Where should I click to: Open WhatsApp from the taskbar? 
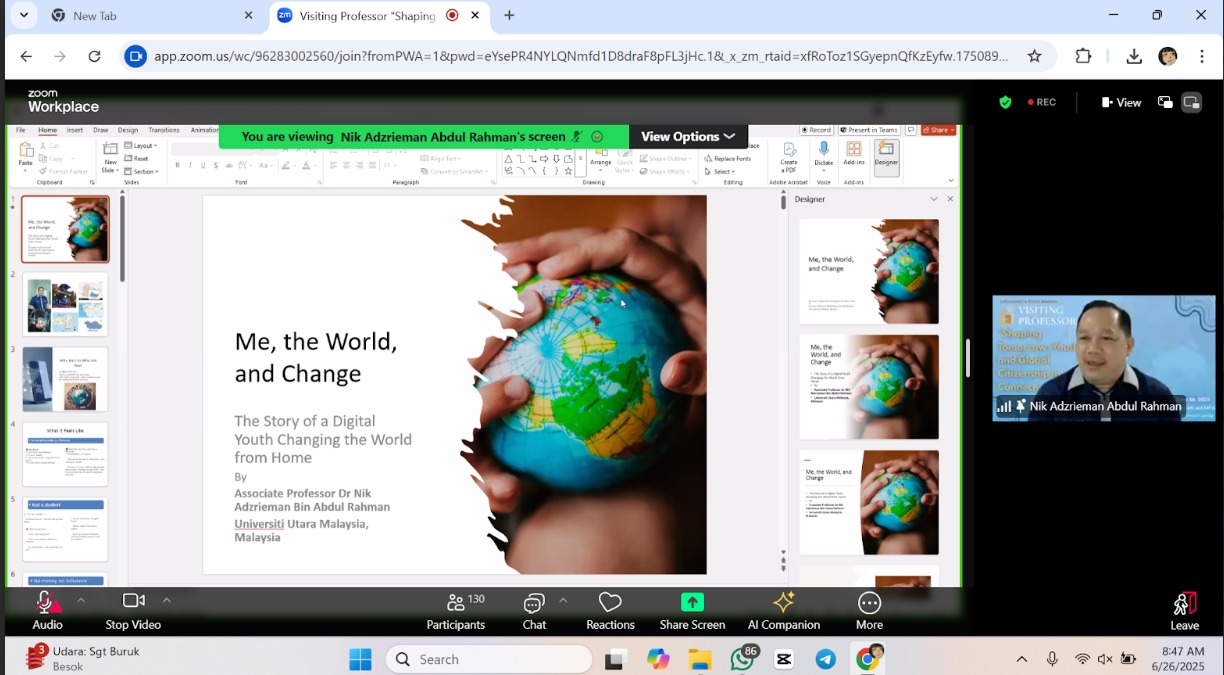tap(742, 659)
